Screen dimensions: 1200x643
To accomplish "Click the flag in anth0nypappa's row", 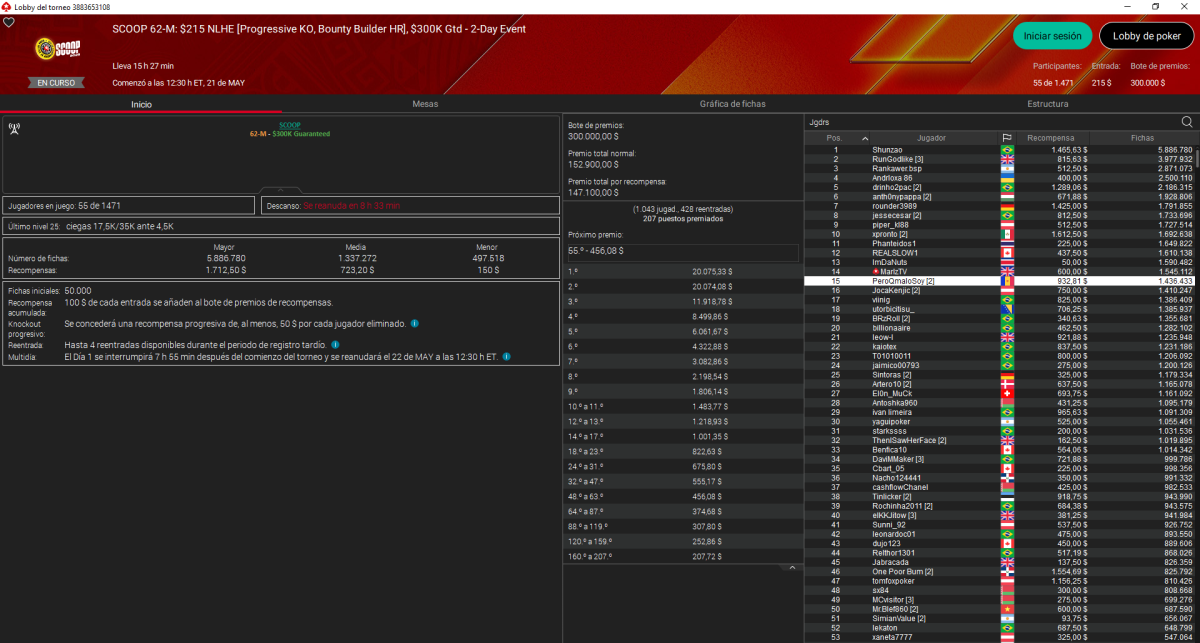I will (x=1007, y=197).
